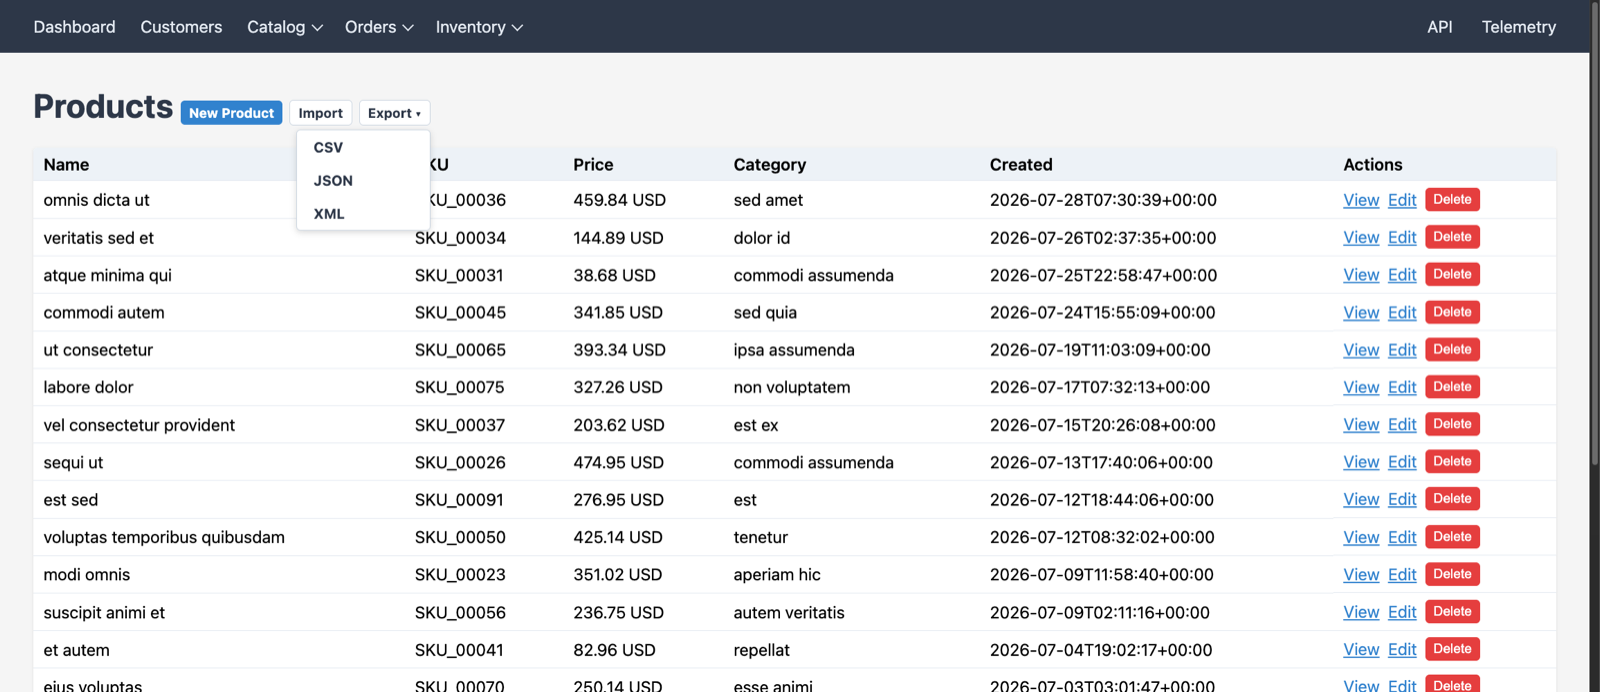View the ut consectetur product
This screenshot has width=1600, height=692.
click(1361, 350)
